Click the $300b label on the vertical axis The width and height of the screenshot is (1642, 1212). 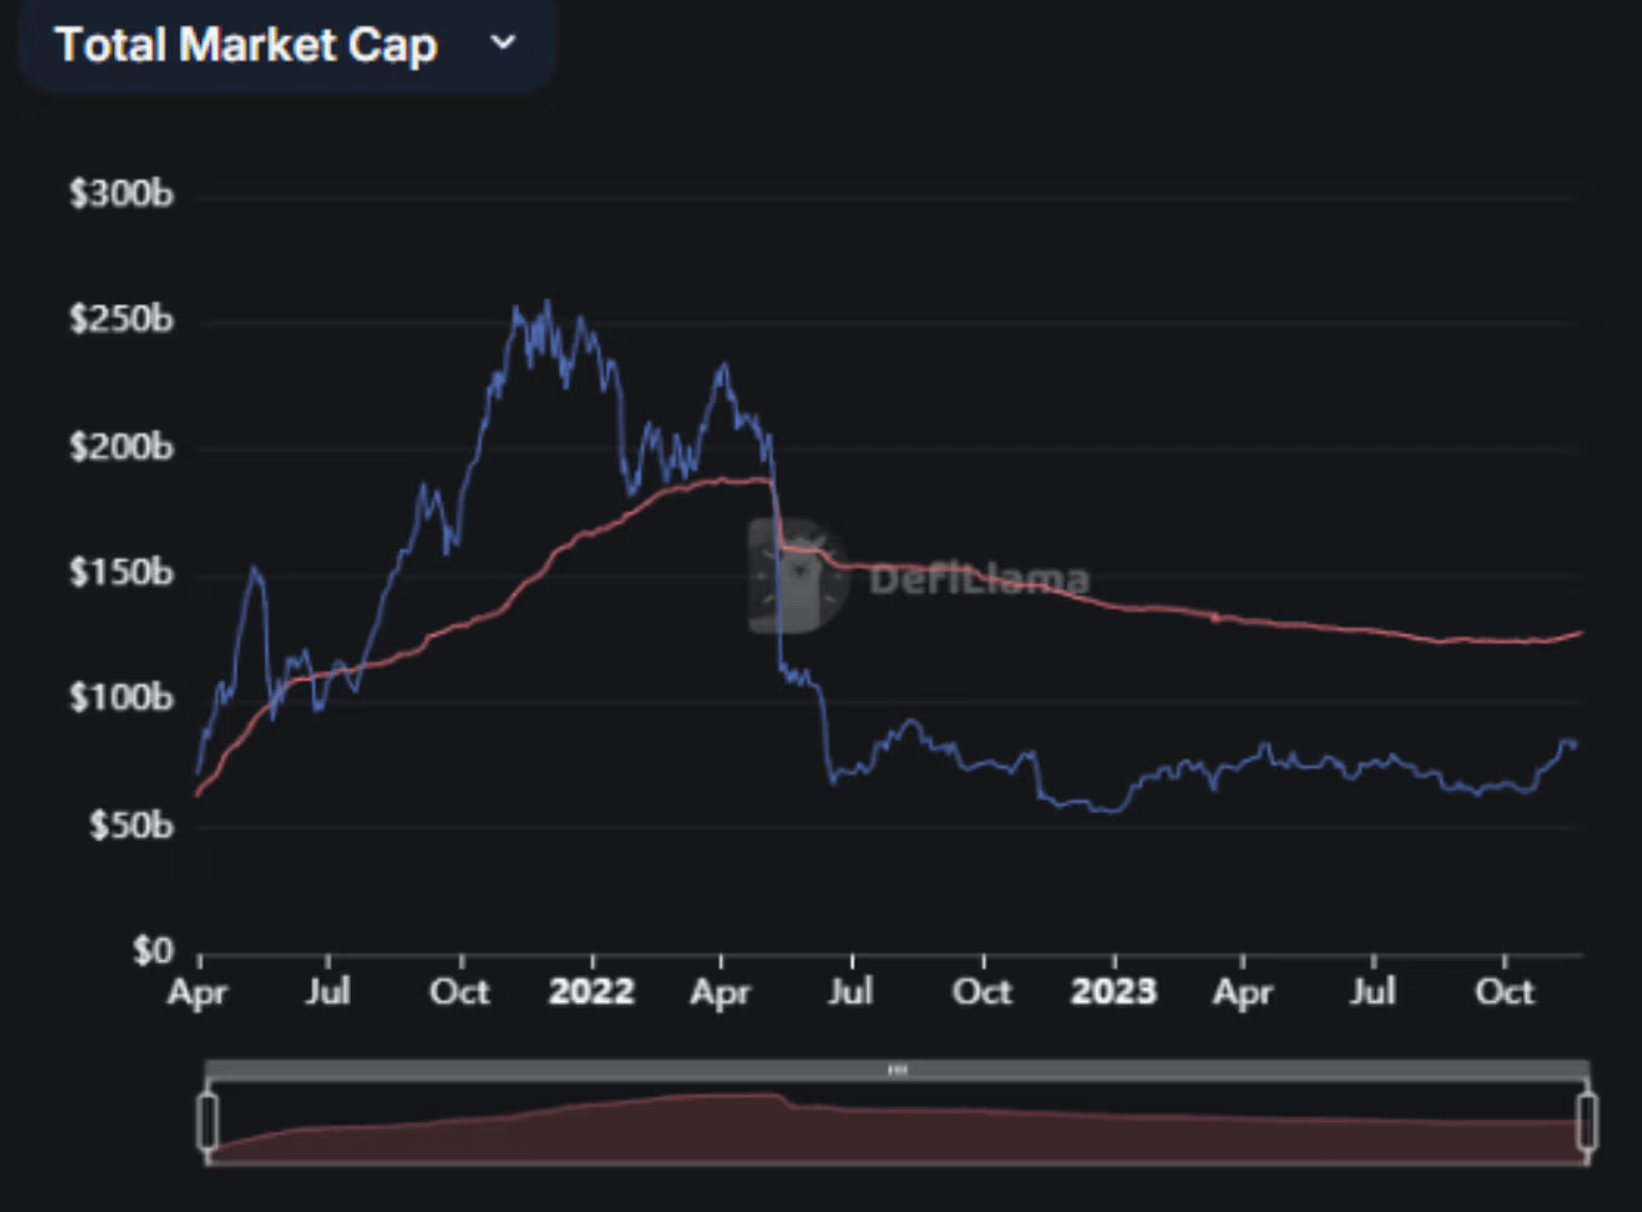(x=121, y=193)
